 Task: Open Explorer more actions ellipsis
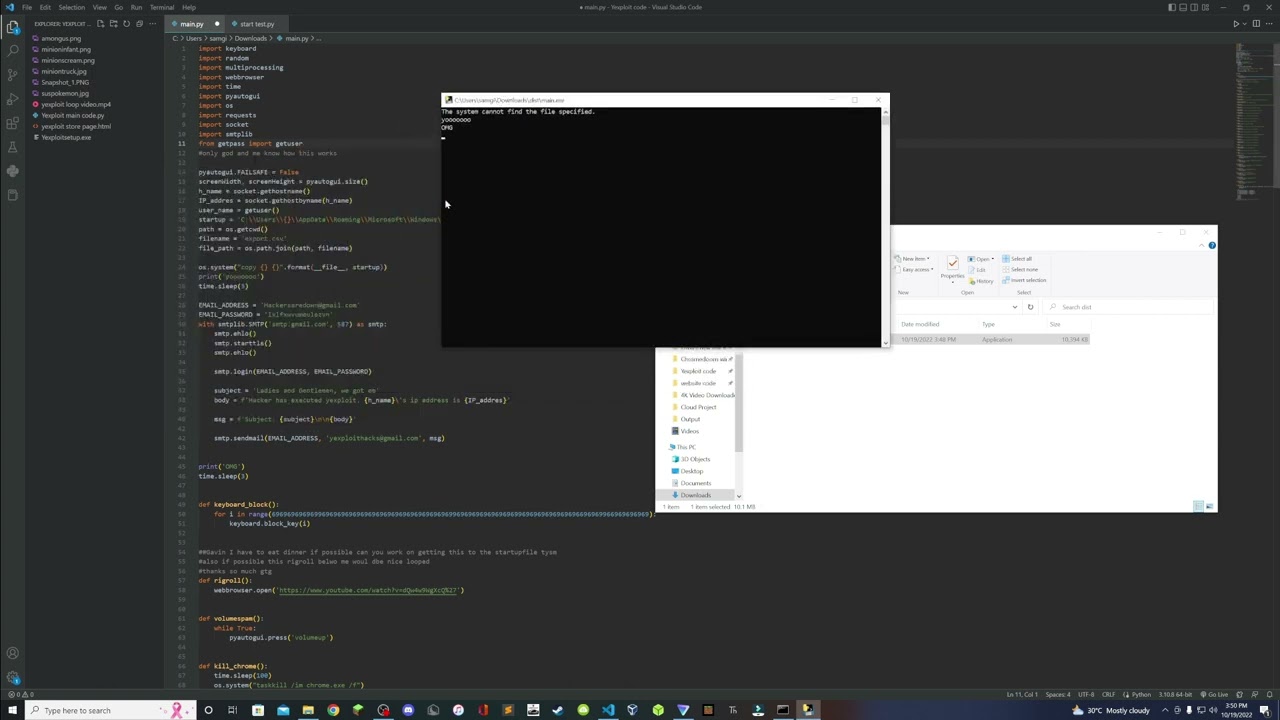(x=151, y=24)
